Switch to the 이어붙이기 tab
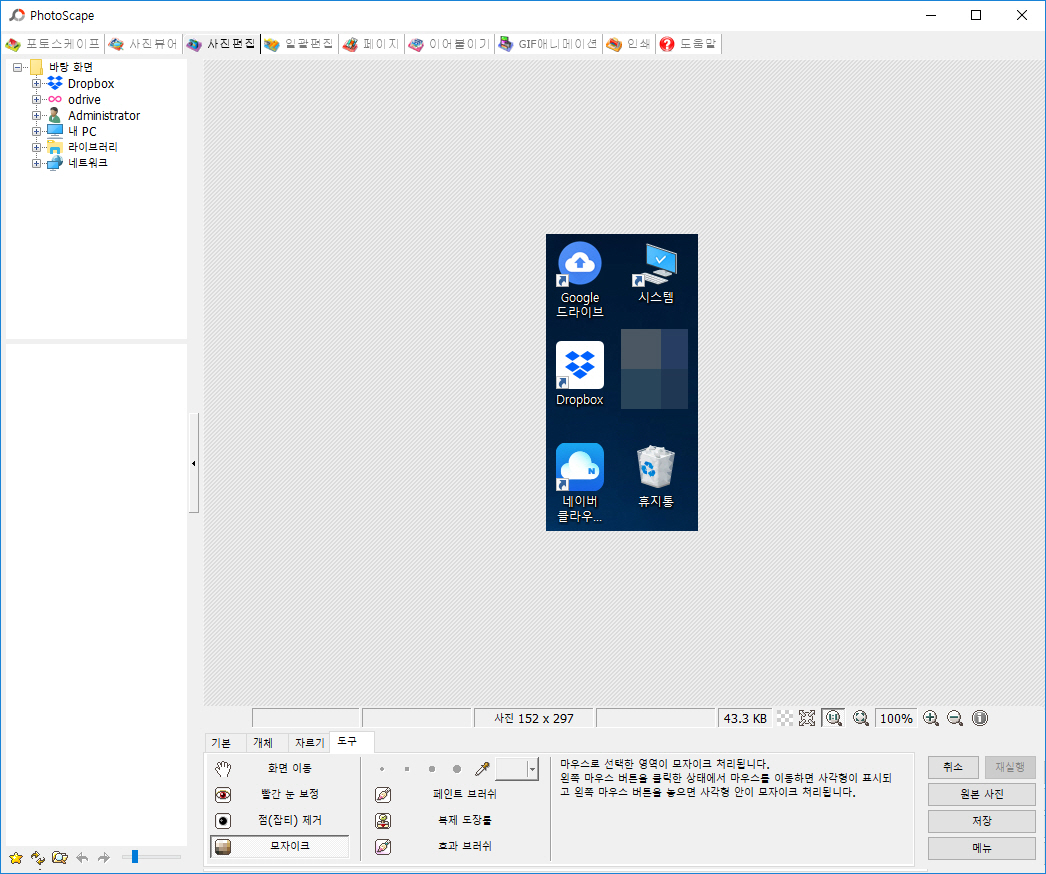Screen dimensions: 1046x874 pyautogui.click(x=449, y=44)
